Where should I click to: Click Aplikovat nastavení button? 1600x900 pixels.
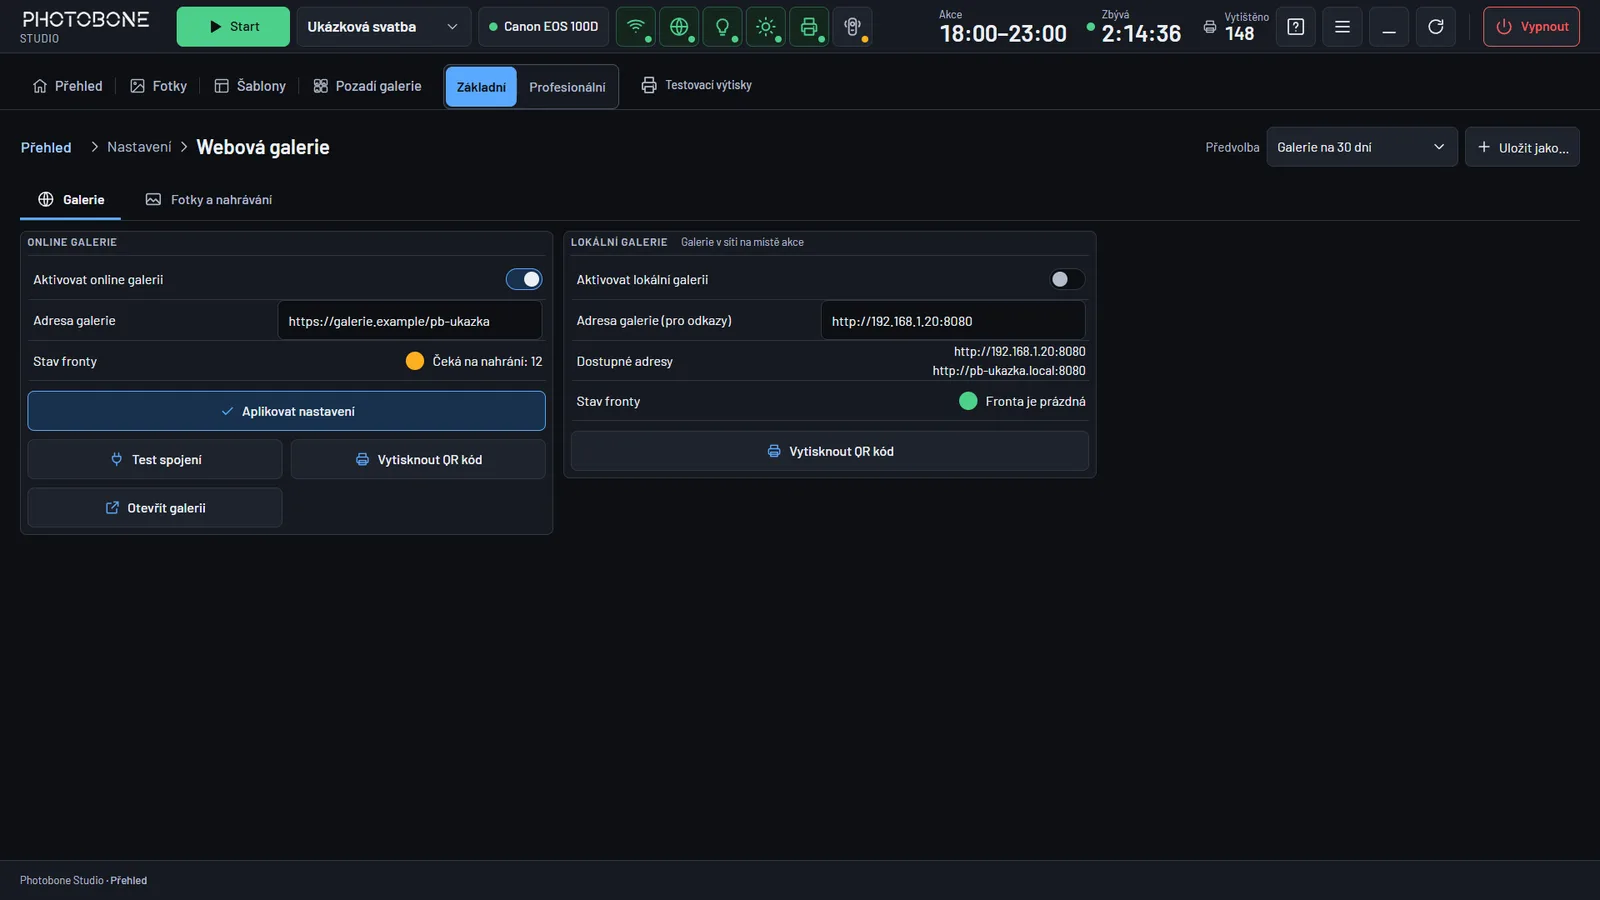pyautogui.click(x=286, y=411)
